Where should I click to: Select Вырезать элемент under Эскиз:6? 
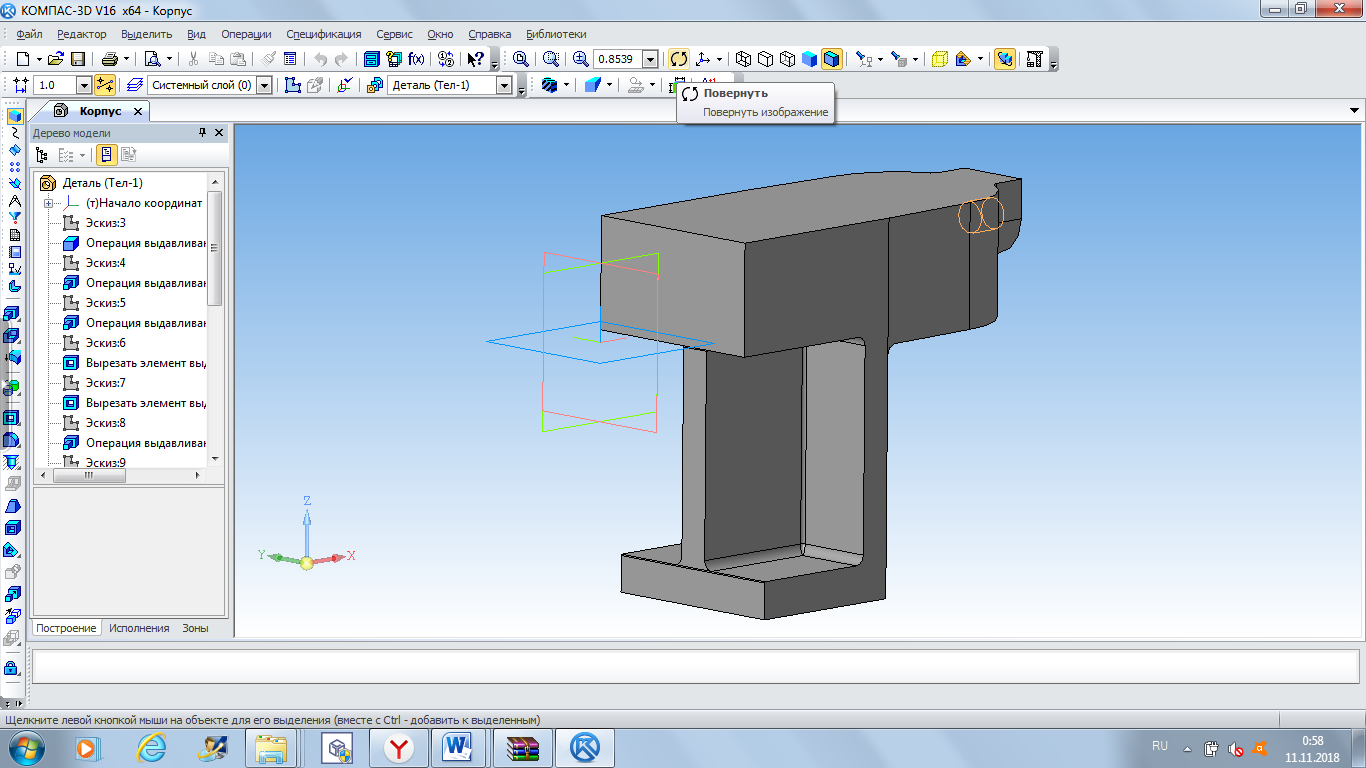coord(145,363)
